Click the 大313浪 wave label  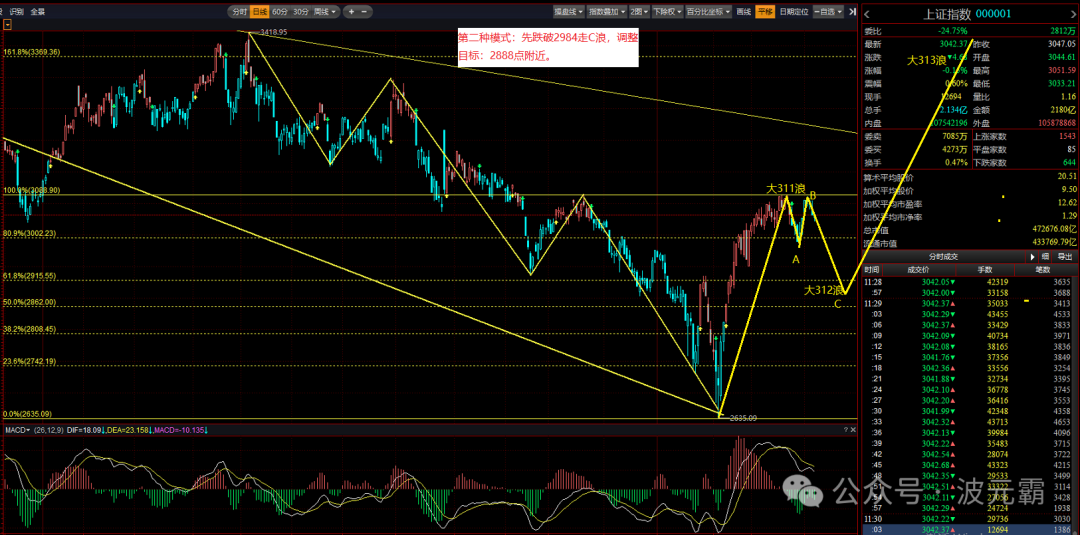tap(926, 61)
